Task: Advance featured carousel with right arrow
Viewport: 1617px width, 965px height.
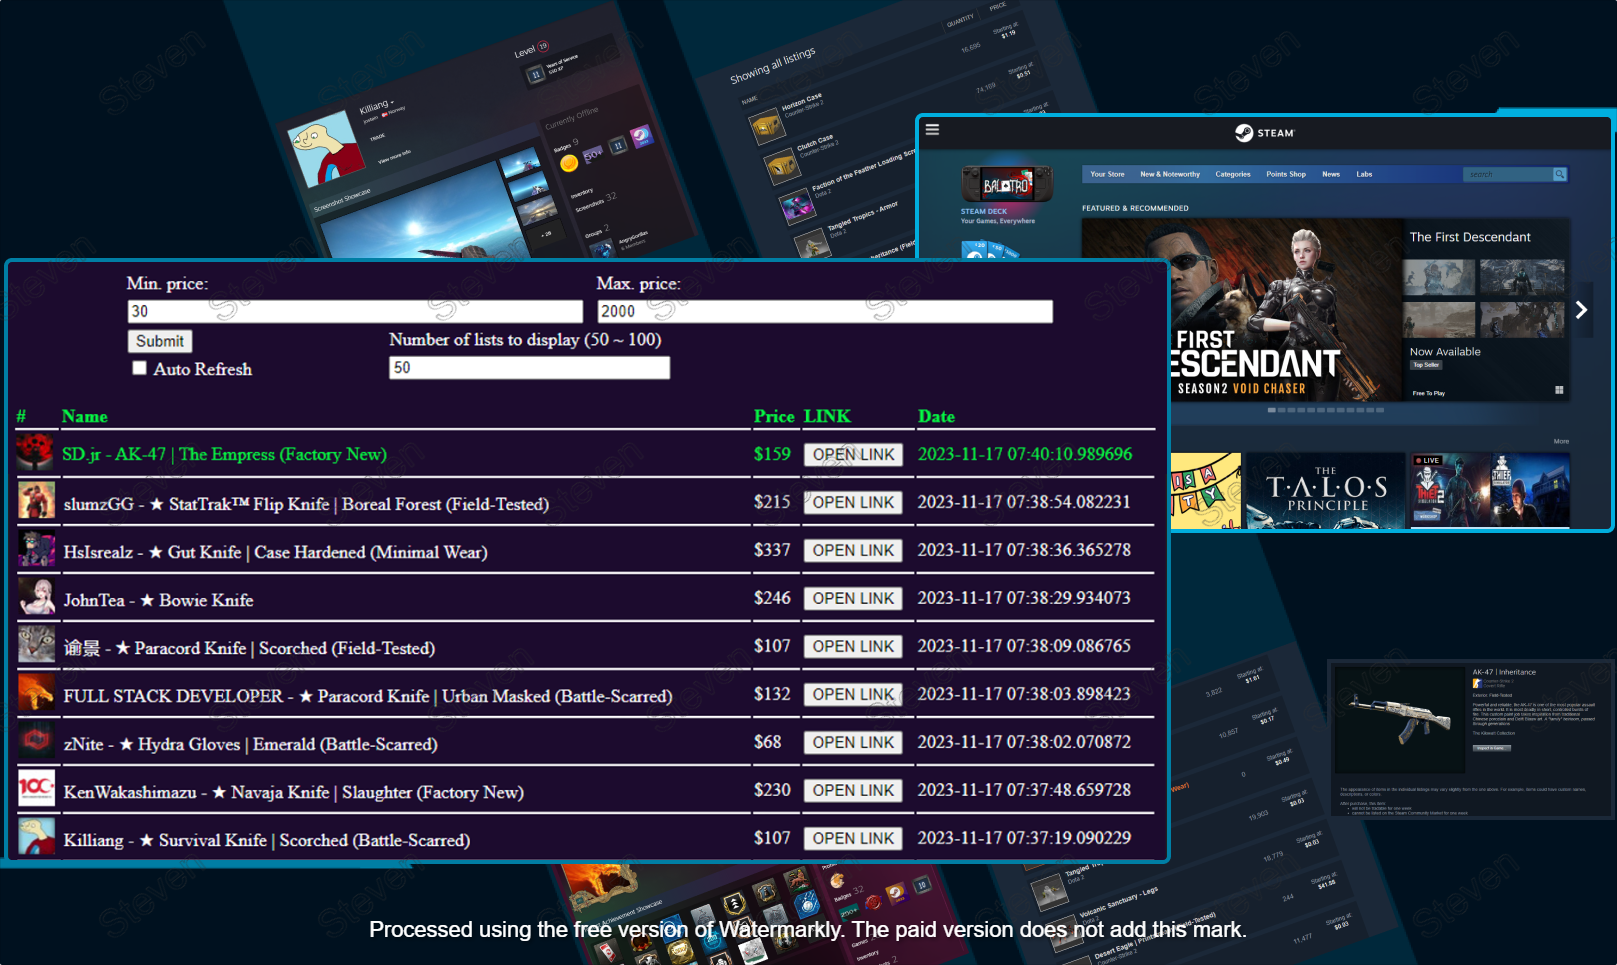Action: click(x=1581, y=310)
